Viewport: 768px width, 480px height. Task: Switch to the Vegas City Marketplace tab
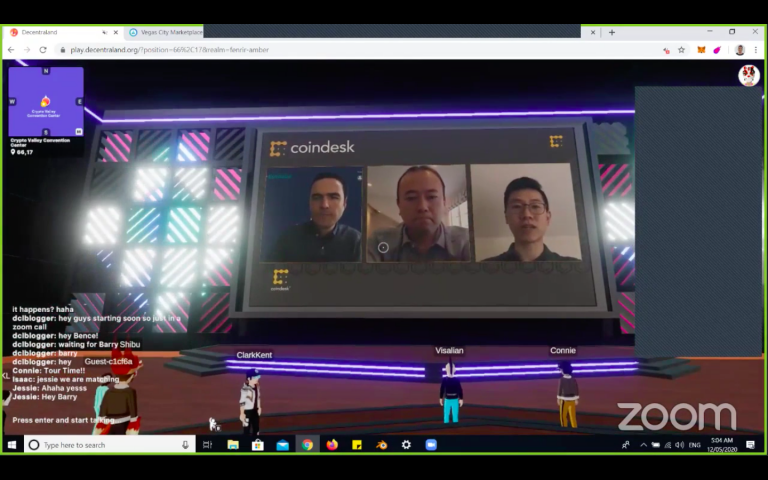pyautogui.click(x=166, y=32)
